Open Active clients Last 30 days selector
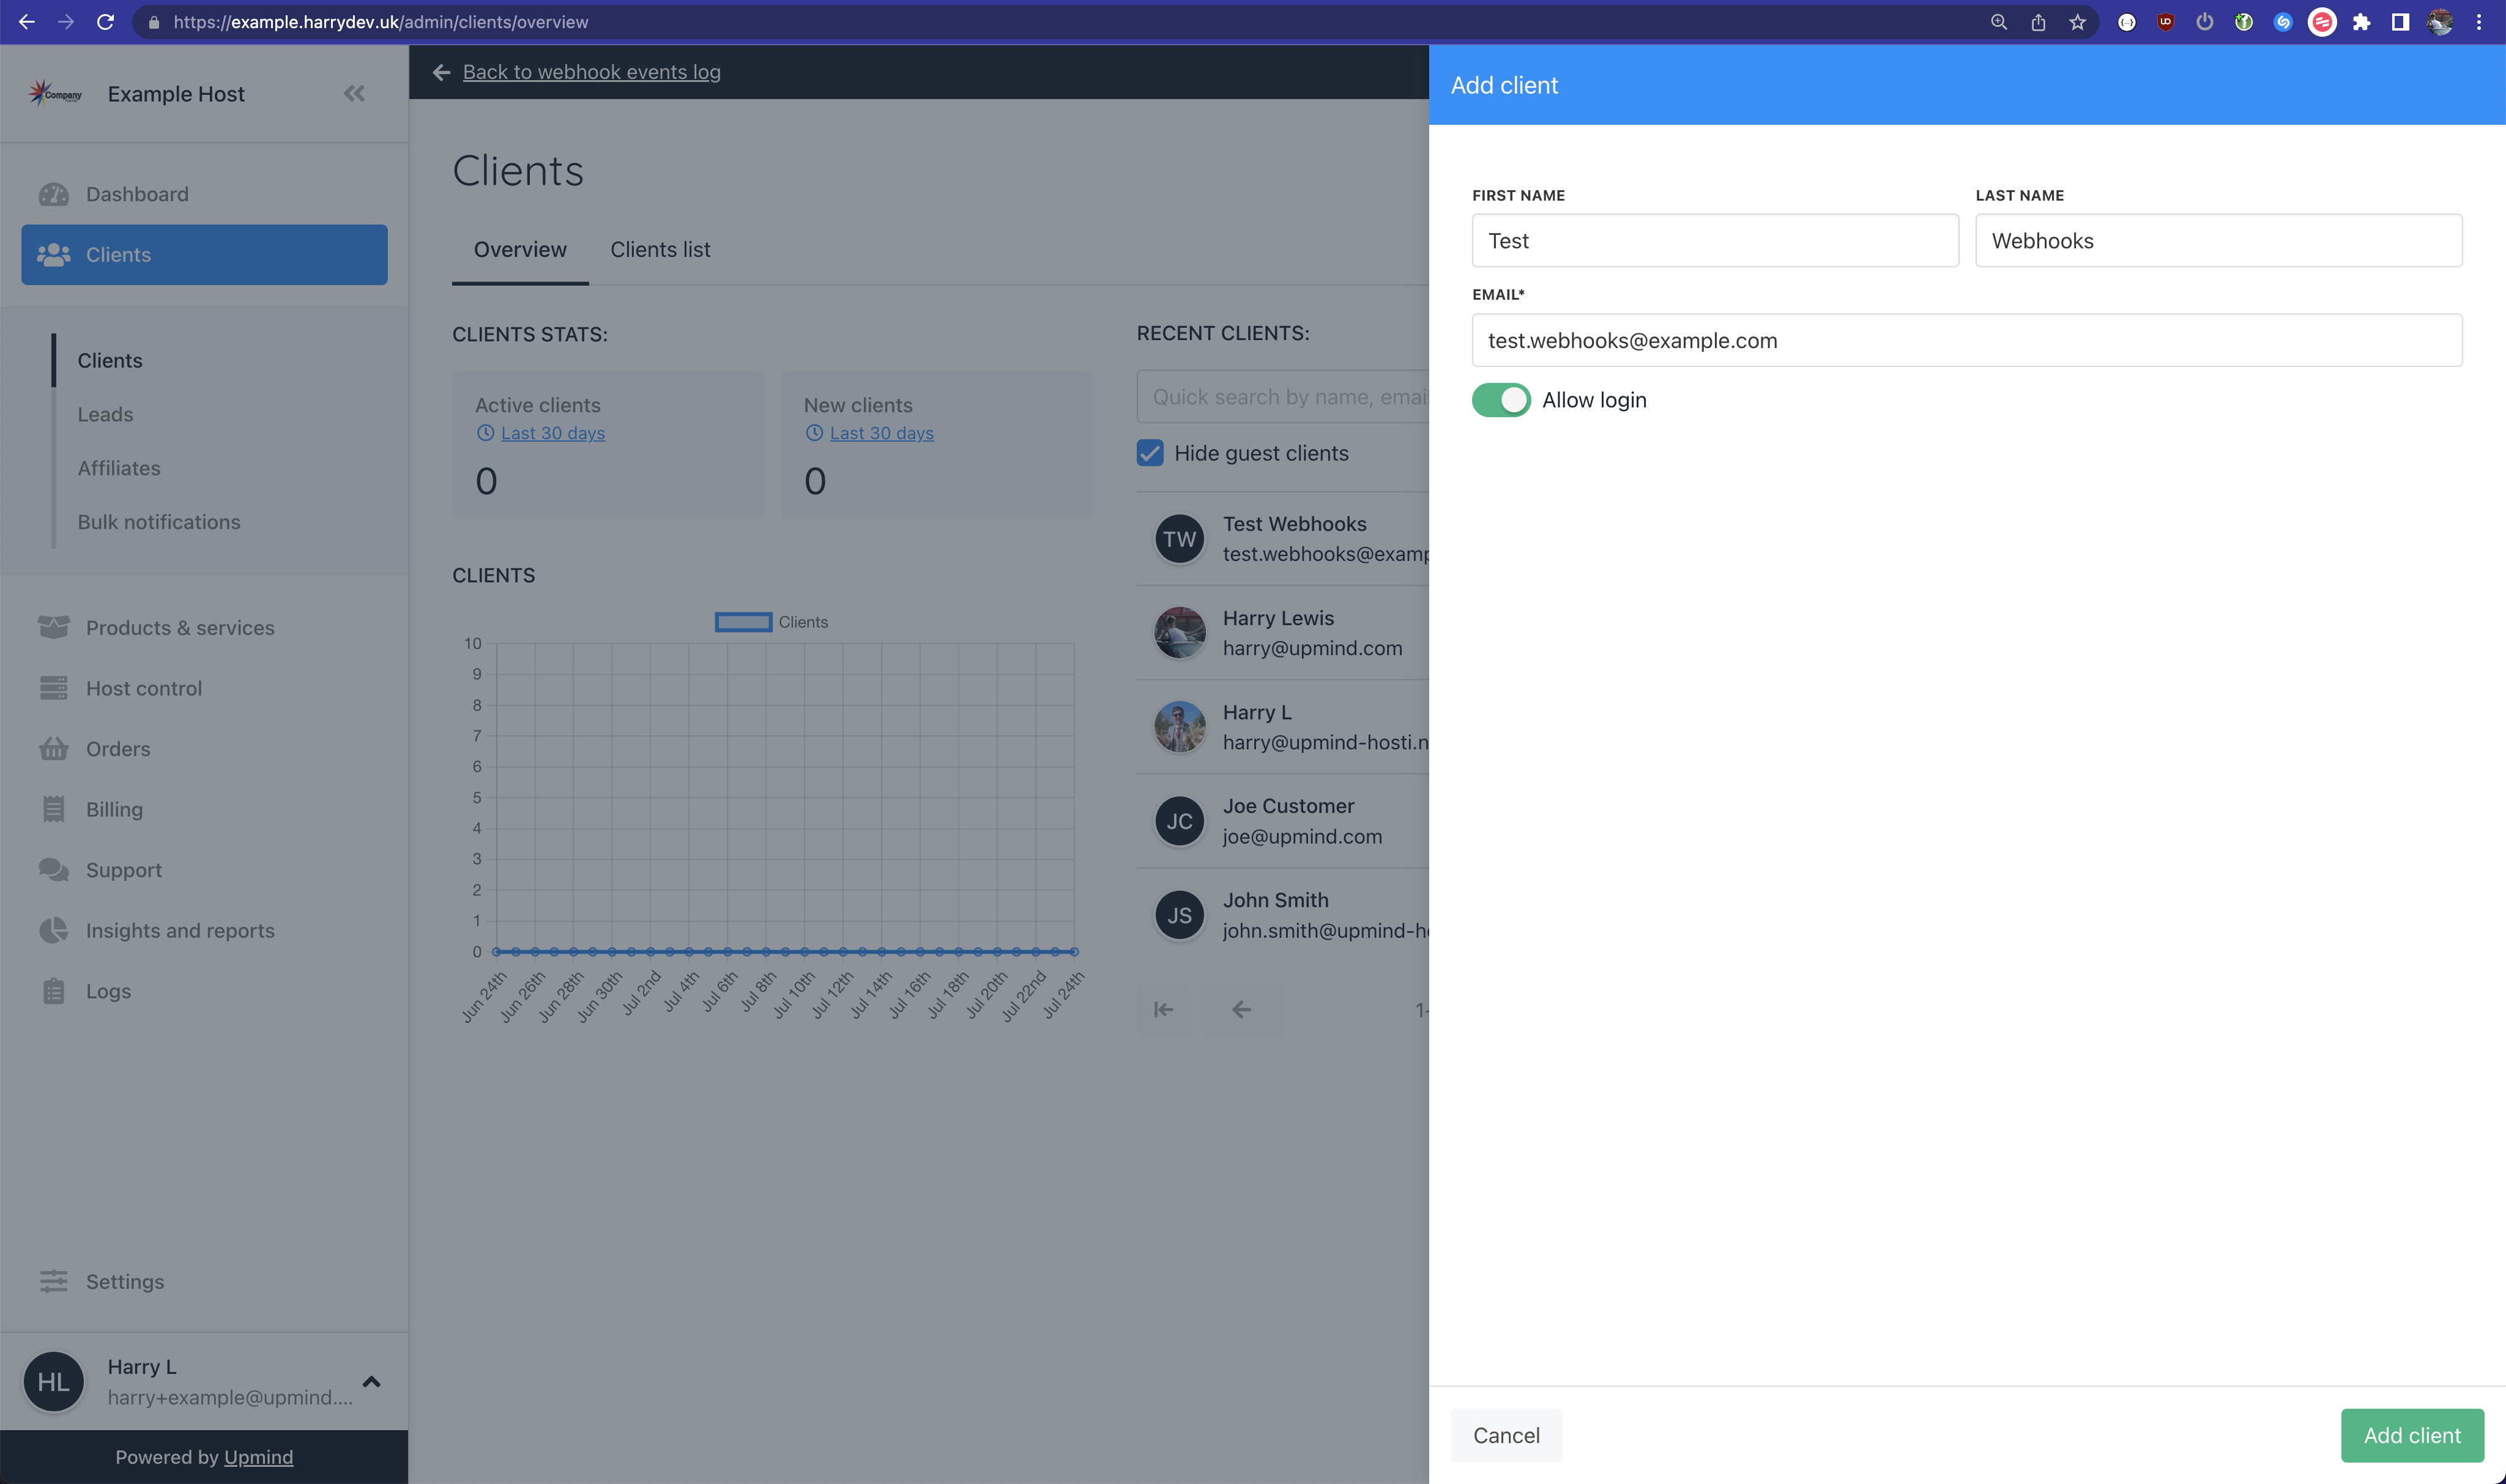2506x1484 pixels. click(x=552, y=433)
